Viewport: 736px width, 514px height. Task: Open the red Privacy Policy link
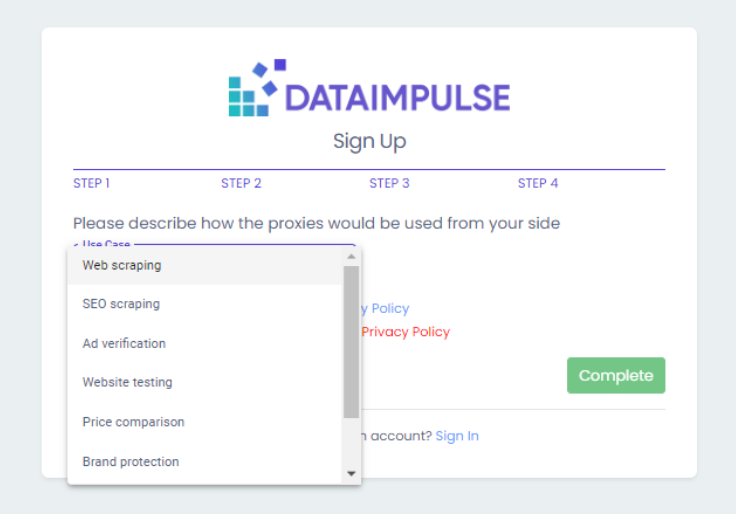[406, 332]
